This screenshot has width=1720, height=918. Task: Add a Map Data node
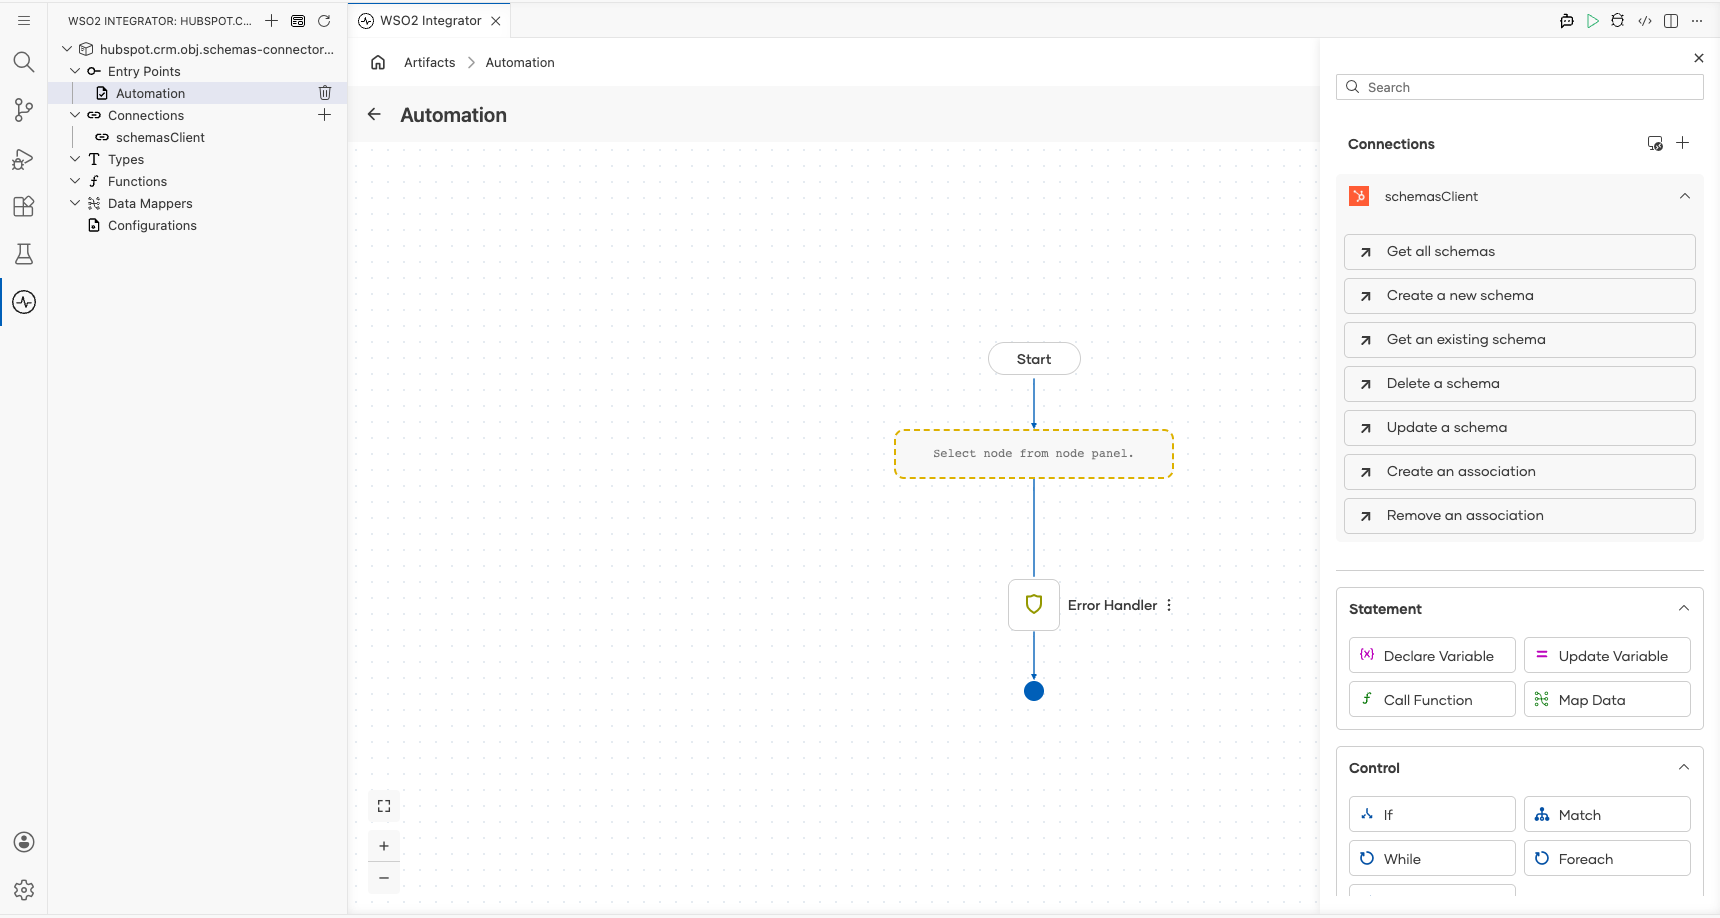click(x=1607, y=700)
